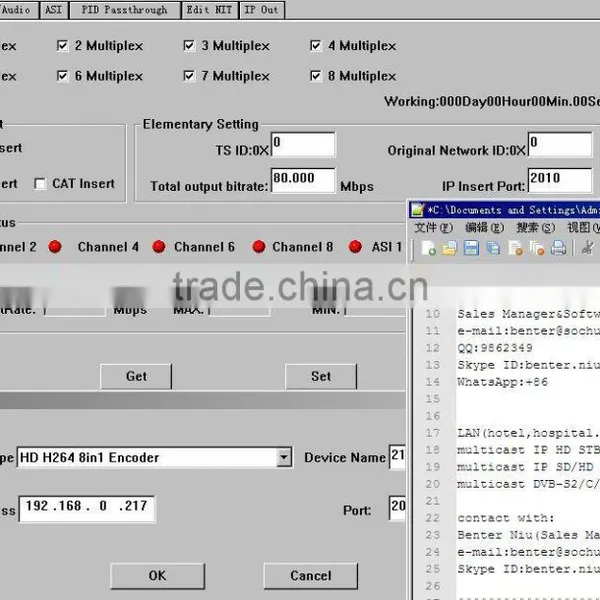Uncheck the 8 Multiplex checkbox
This screenshot has height=600, width=600.
315,76
